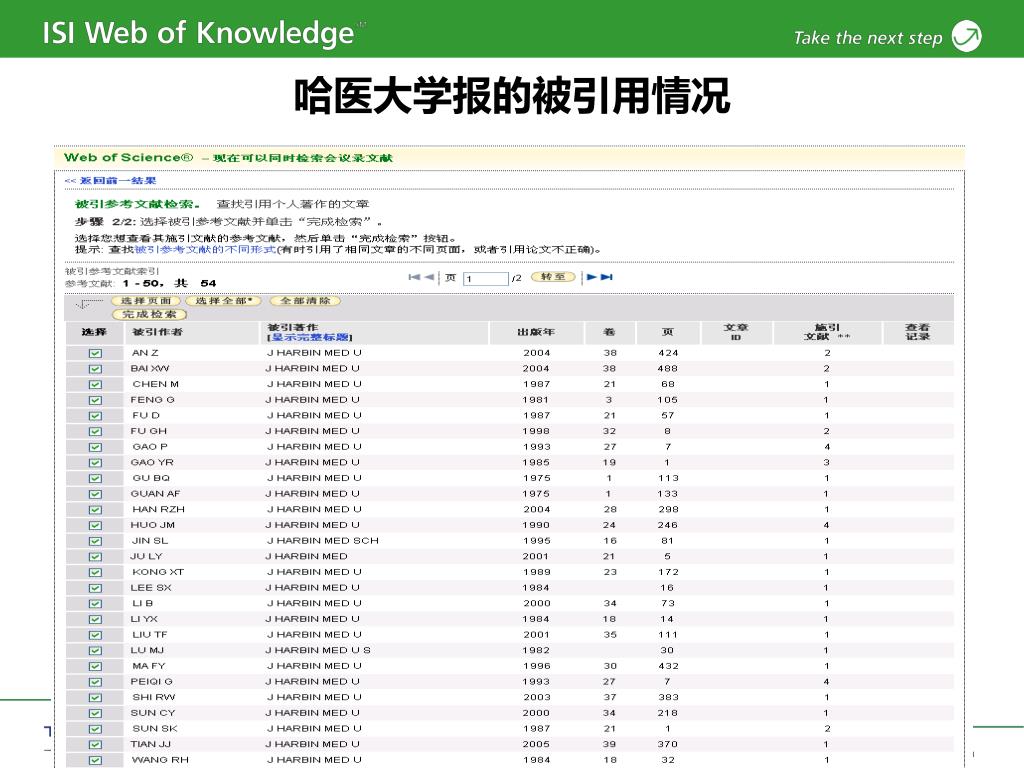This screenshot has width=1024, height=768.
Task: Toggle the FENG G row checkbox
Action: (95, 400)
